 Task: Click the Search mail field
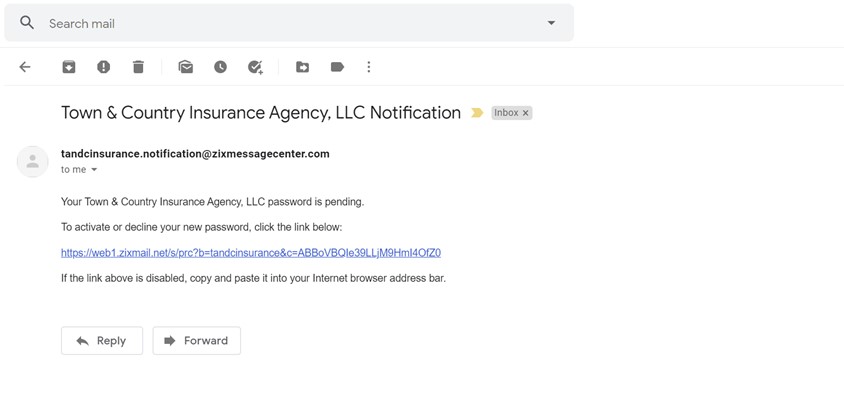click(x=289, y=23)
